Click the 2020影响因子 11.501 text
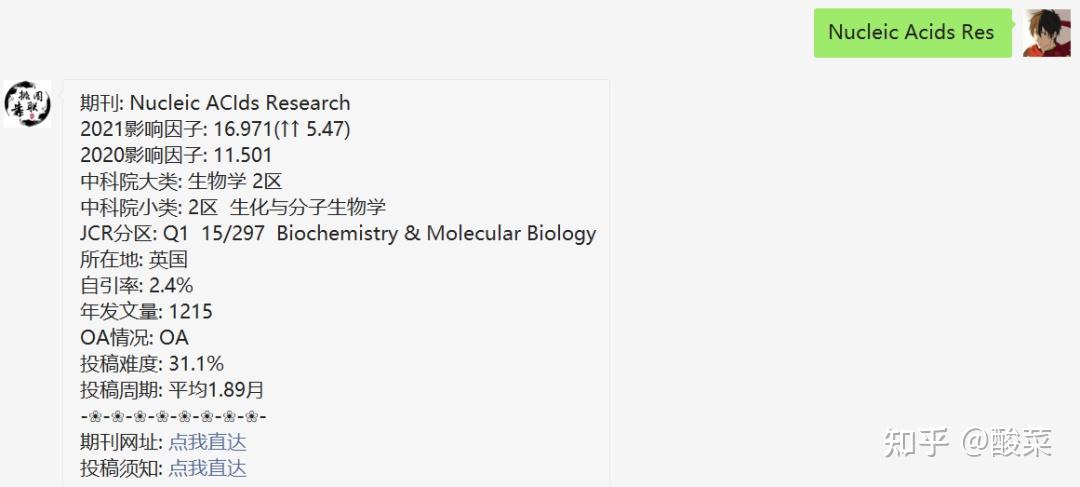1080x487 pixels. [x=176, y=155]
